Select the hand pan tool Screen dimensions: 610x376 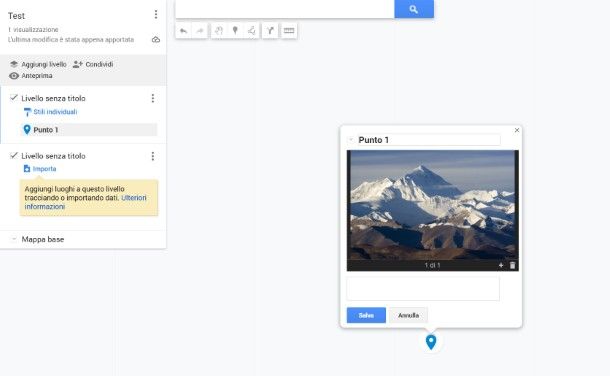(219, 31)
